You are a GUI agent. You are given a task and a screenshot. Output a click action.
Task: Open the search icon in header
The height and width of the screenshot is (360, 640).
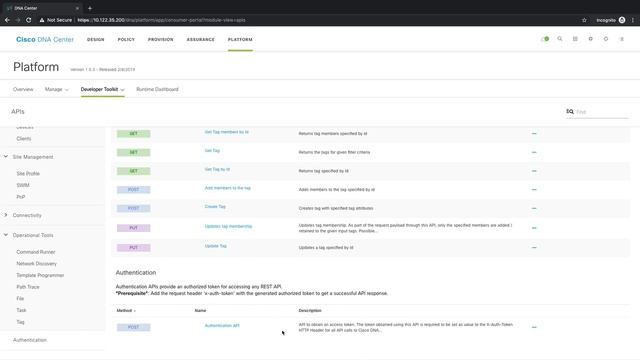pos(560,39)
